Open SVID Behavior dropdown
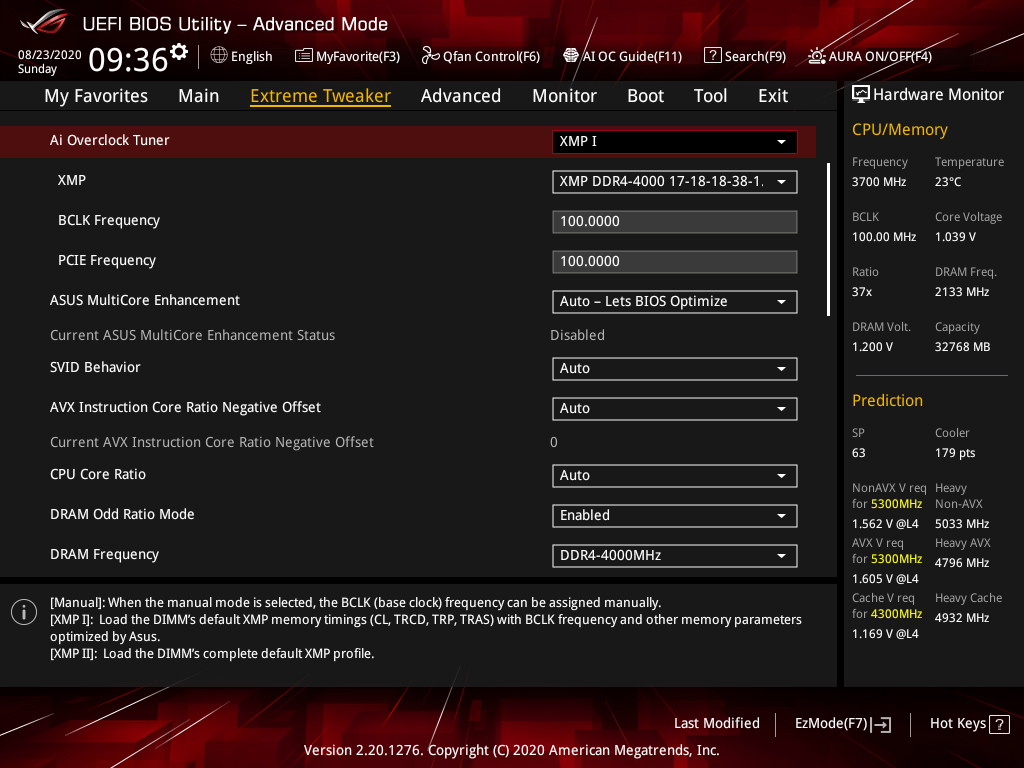Image resolution: width=1024 pixels, height=768 pixels. click(x=675, y=368)
